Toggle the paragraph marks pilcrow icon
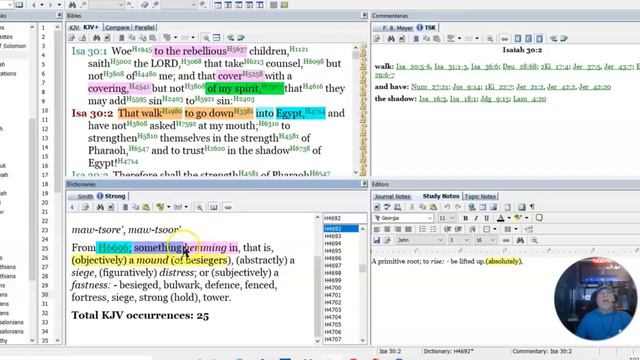The image size is (640, 360). pyautogui.click(x=532, y=207)
